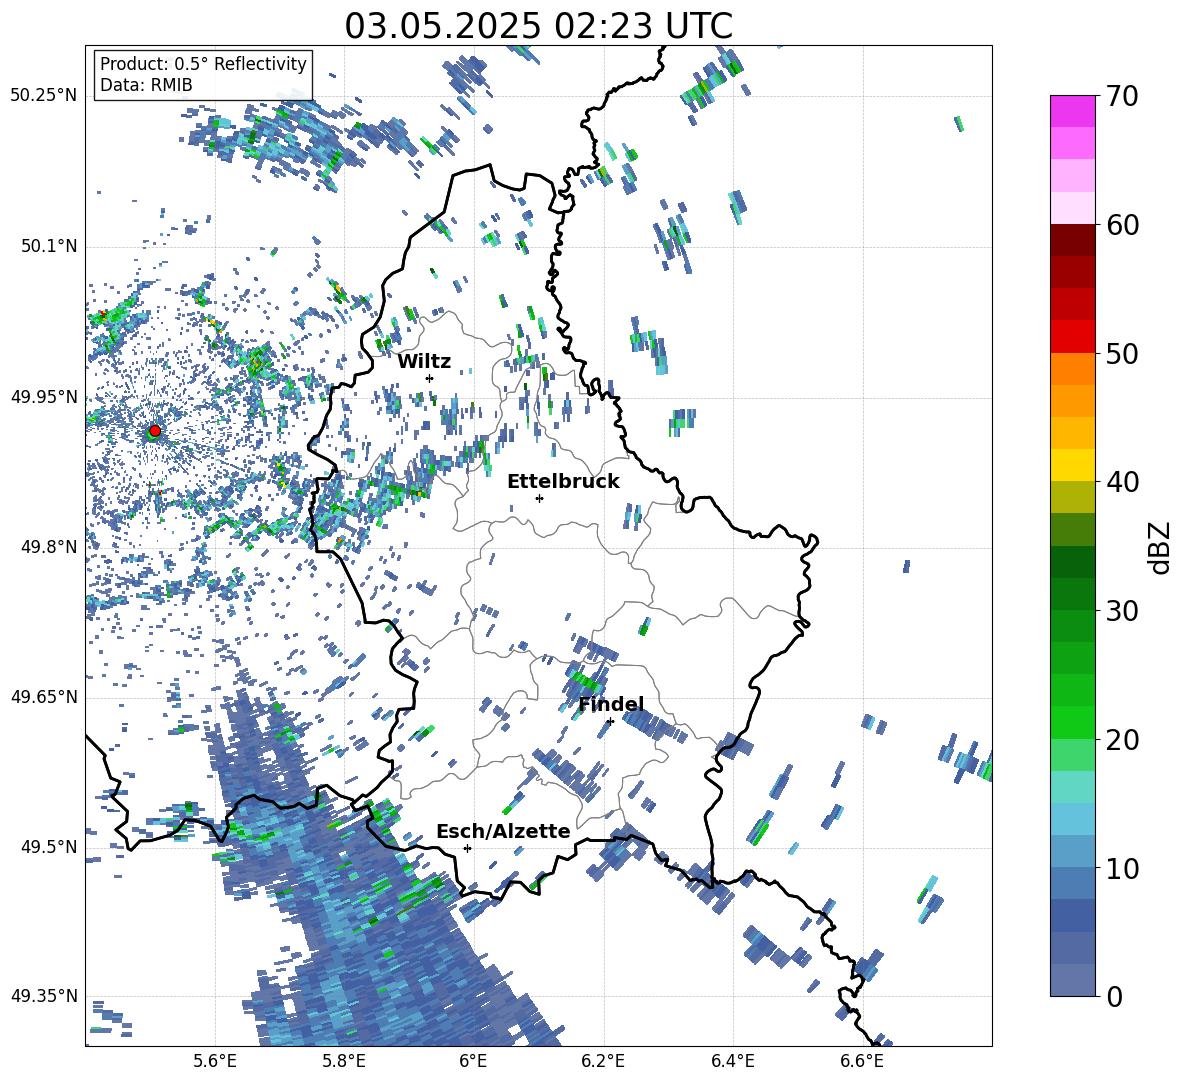Click the Esch/Alzette cross marker
The height and width of the screenshot is (1081, 1184).
click(467, 848)
